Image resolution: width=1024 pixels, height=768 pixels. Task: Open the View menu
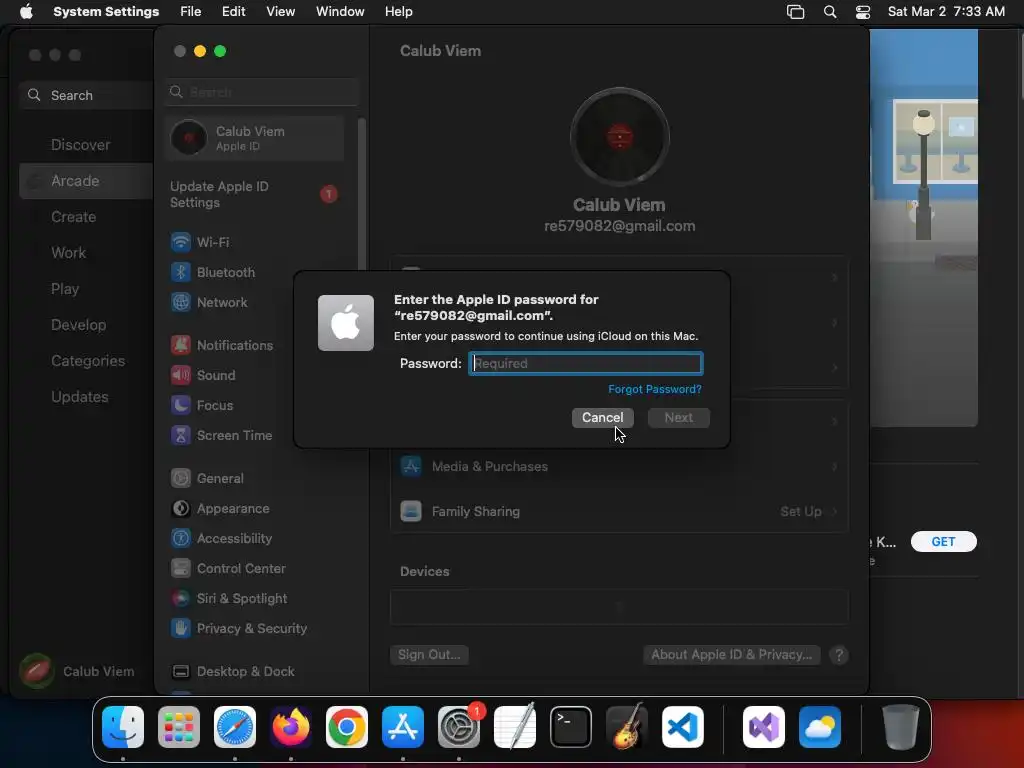tap(281, 12)
